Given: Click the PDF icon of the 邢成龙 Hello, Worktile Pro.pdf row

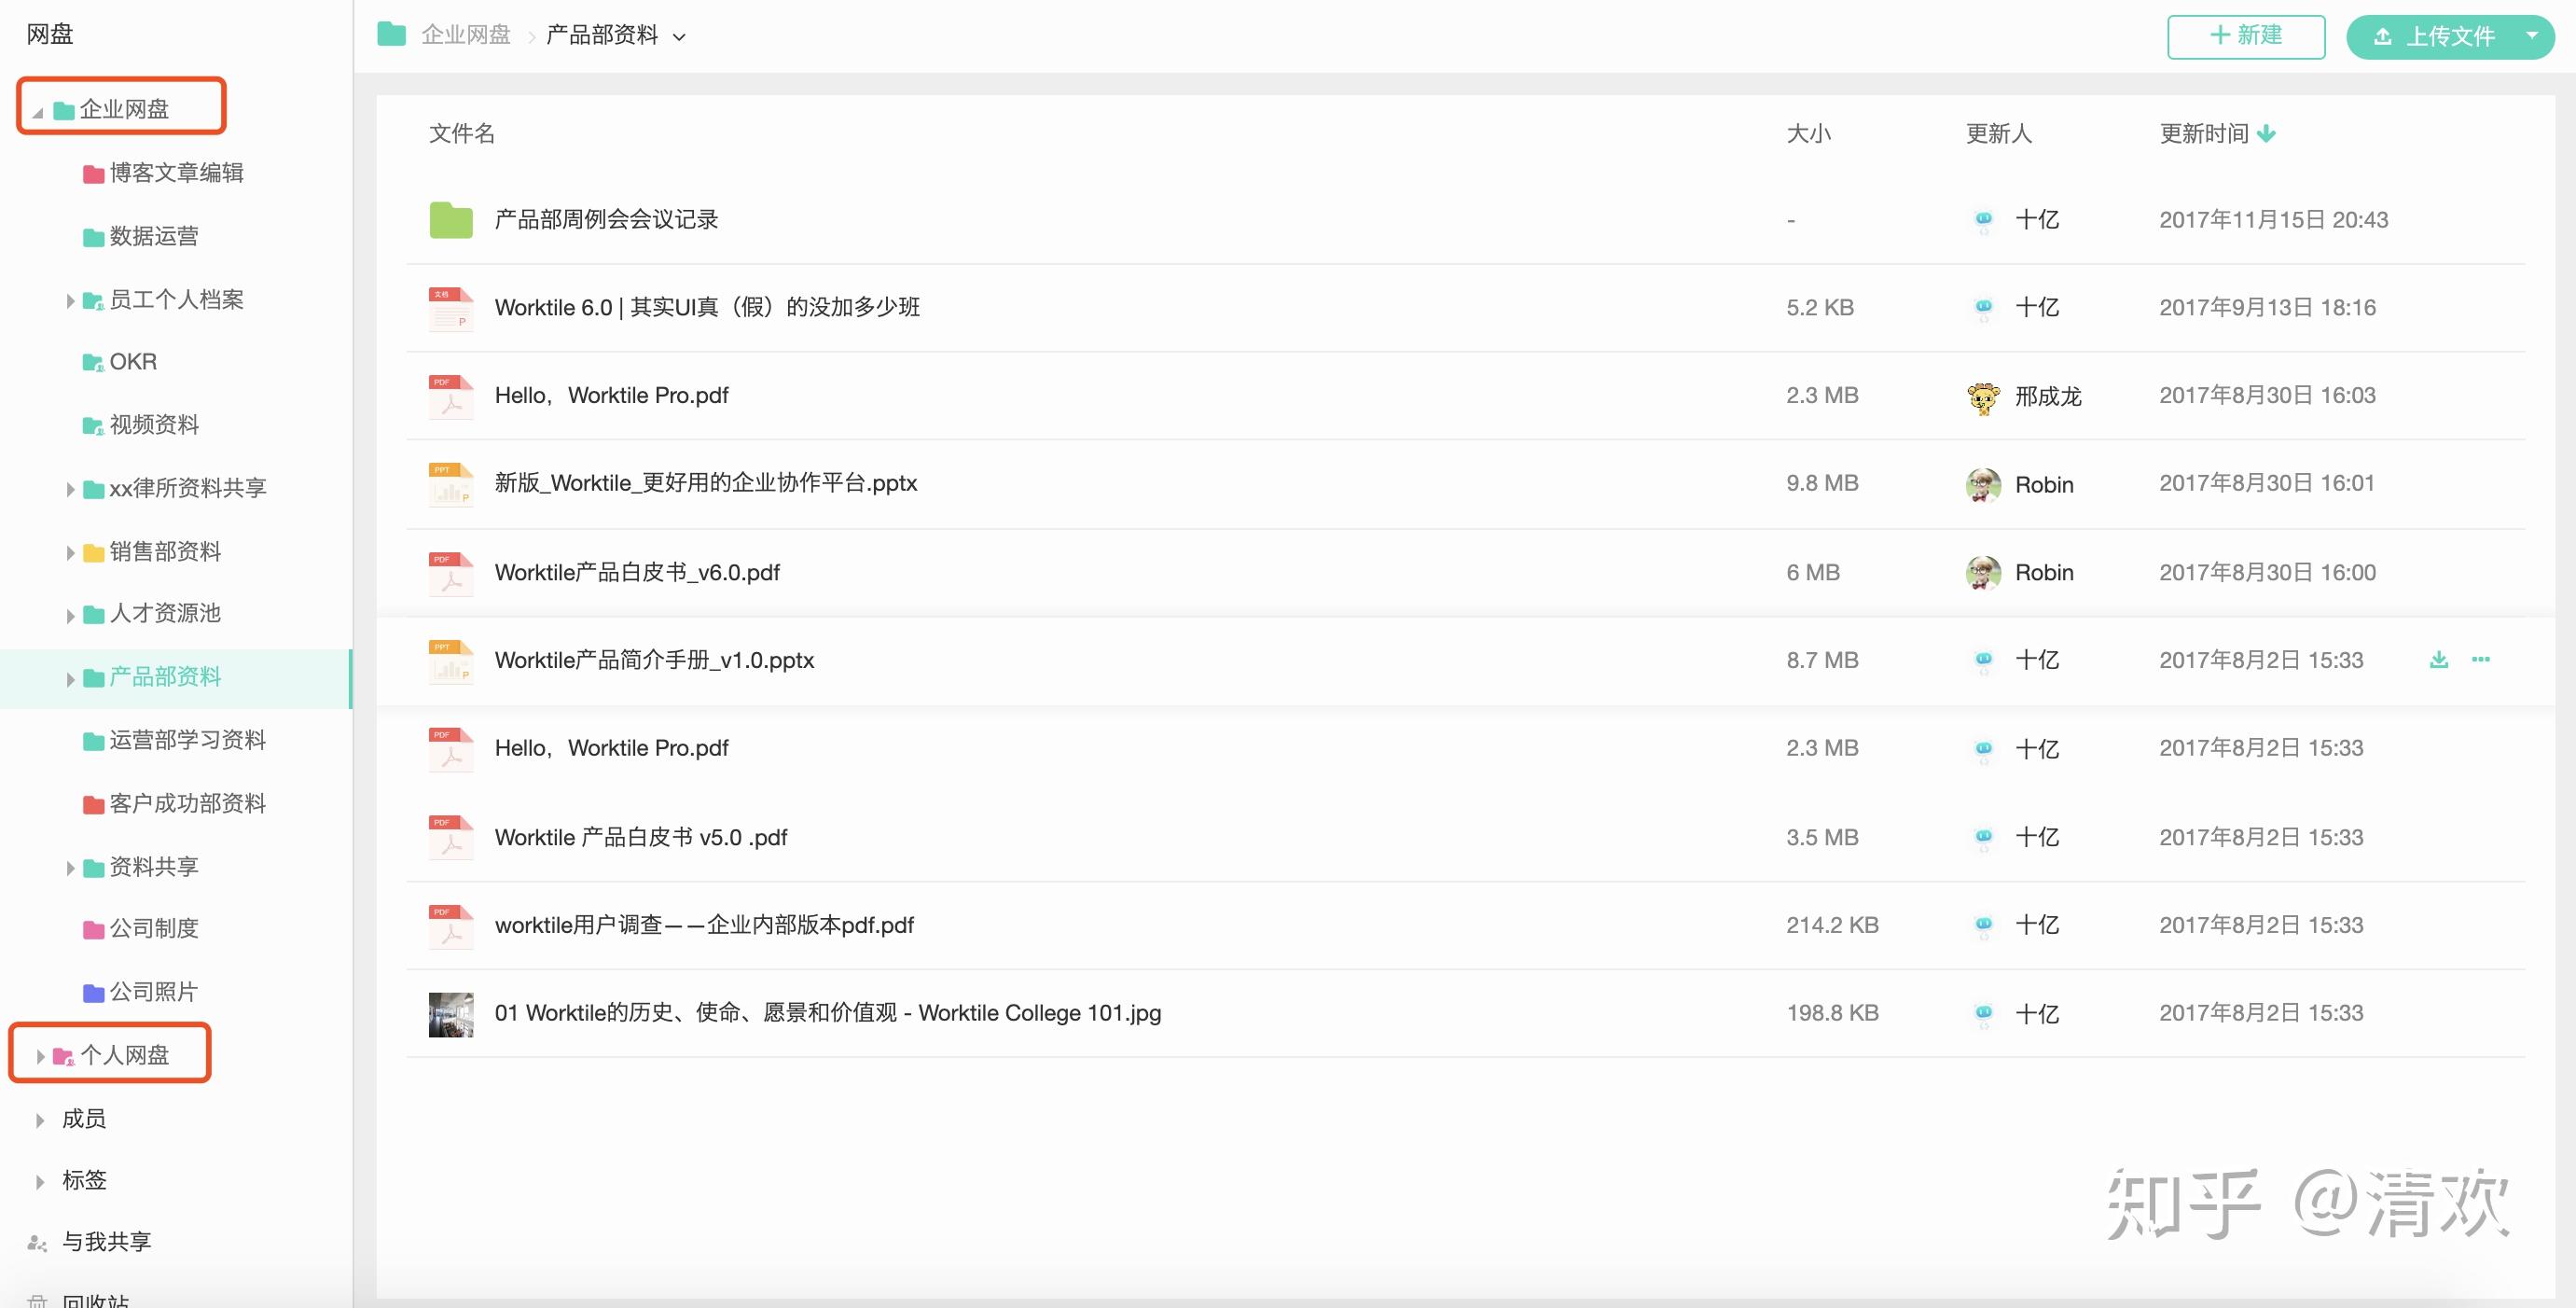Looking at the screenshot, I should pyautogui.click(x=451, y=396).
